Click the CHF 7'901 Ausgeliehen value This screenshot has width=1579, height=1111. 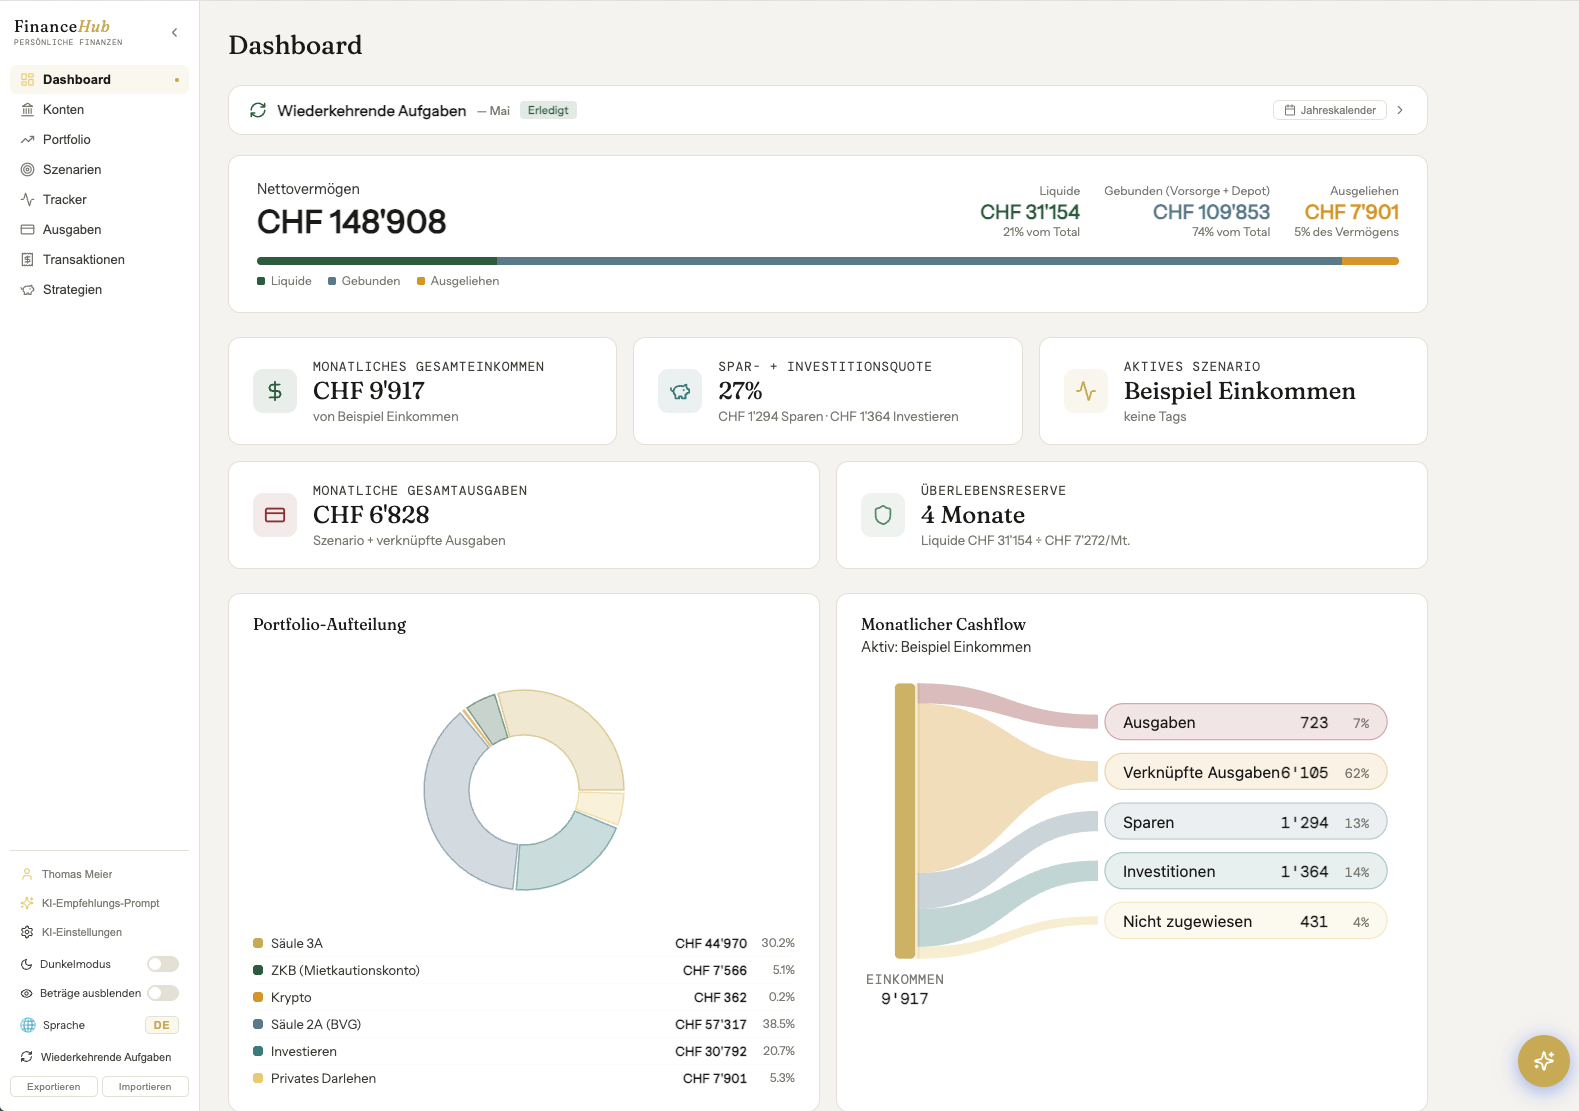[1351, 212]
